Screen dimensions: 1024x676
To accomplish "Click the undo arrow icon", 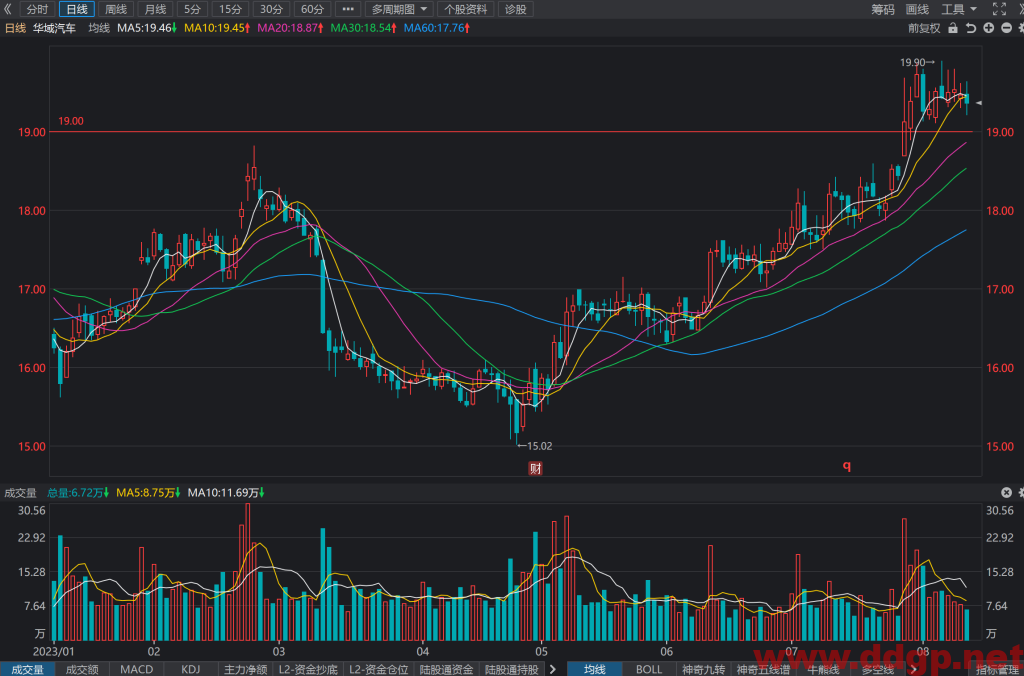I will (x=971, y=28).
